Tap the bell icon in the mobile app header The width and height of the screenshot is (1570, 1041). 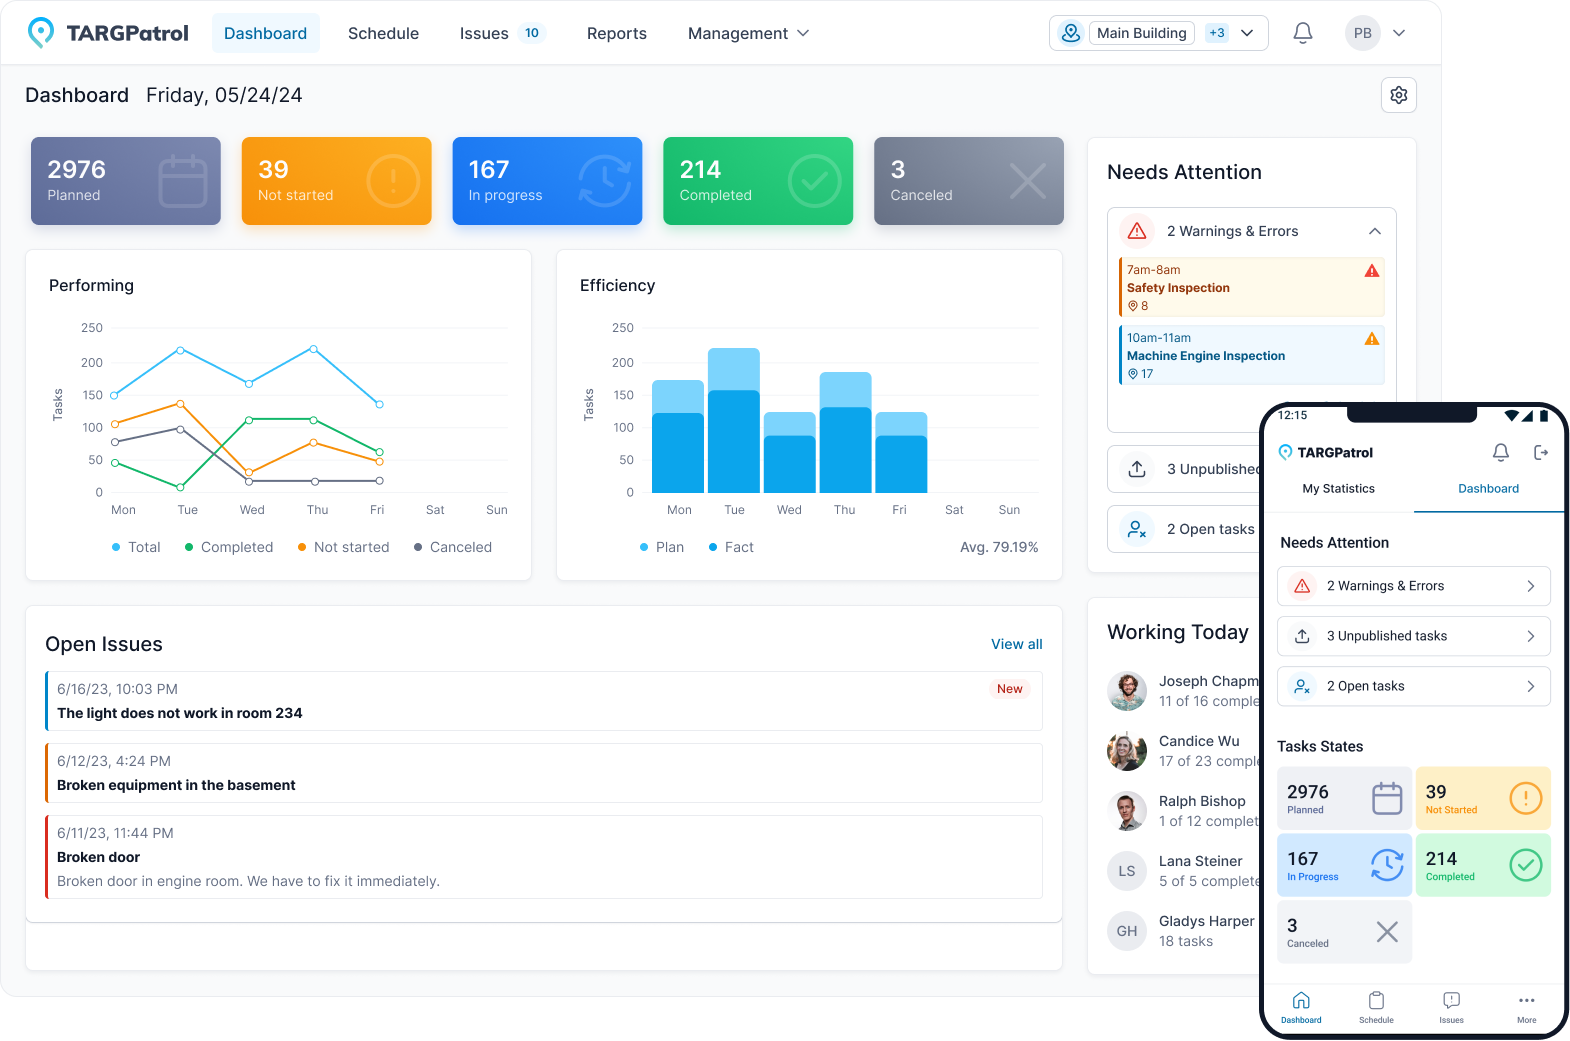[x=1501, y=453]
